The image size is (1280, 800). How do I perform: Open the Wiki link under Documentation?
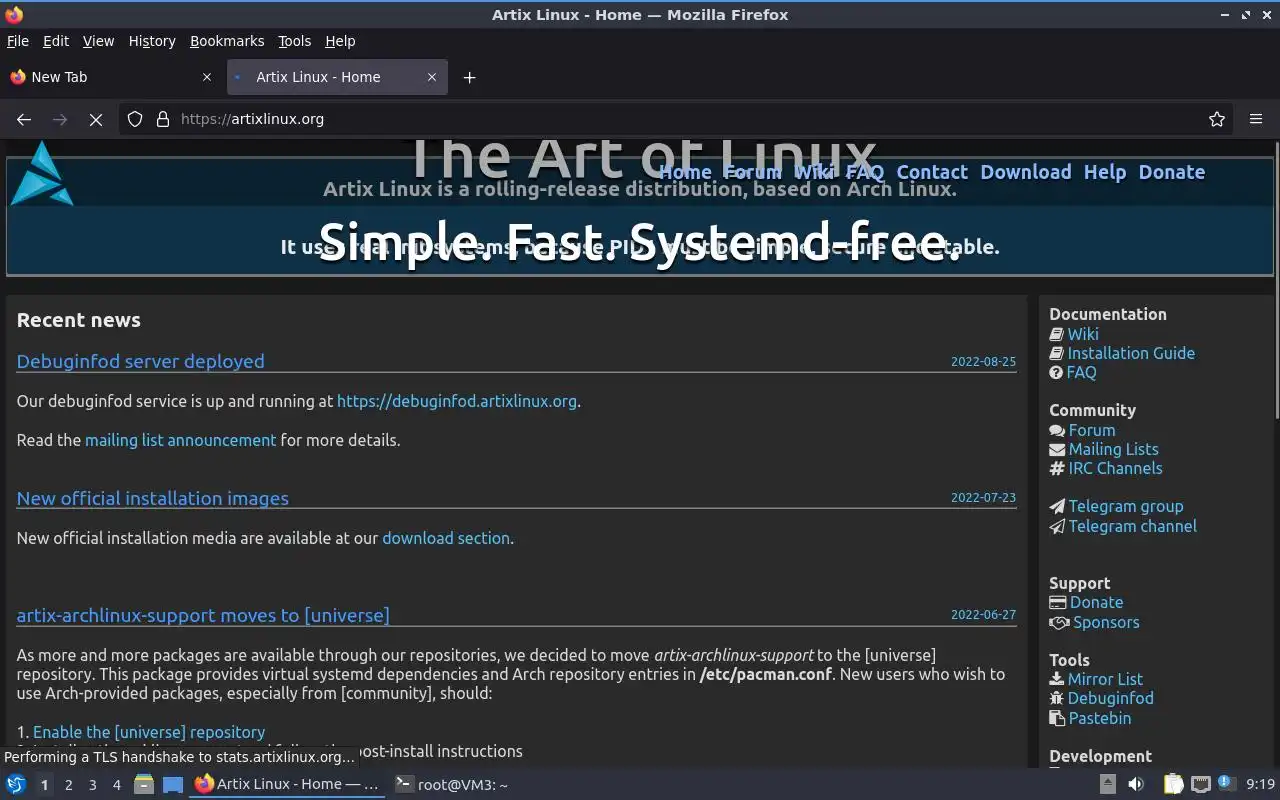coord(1083,334)
